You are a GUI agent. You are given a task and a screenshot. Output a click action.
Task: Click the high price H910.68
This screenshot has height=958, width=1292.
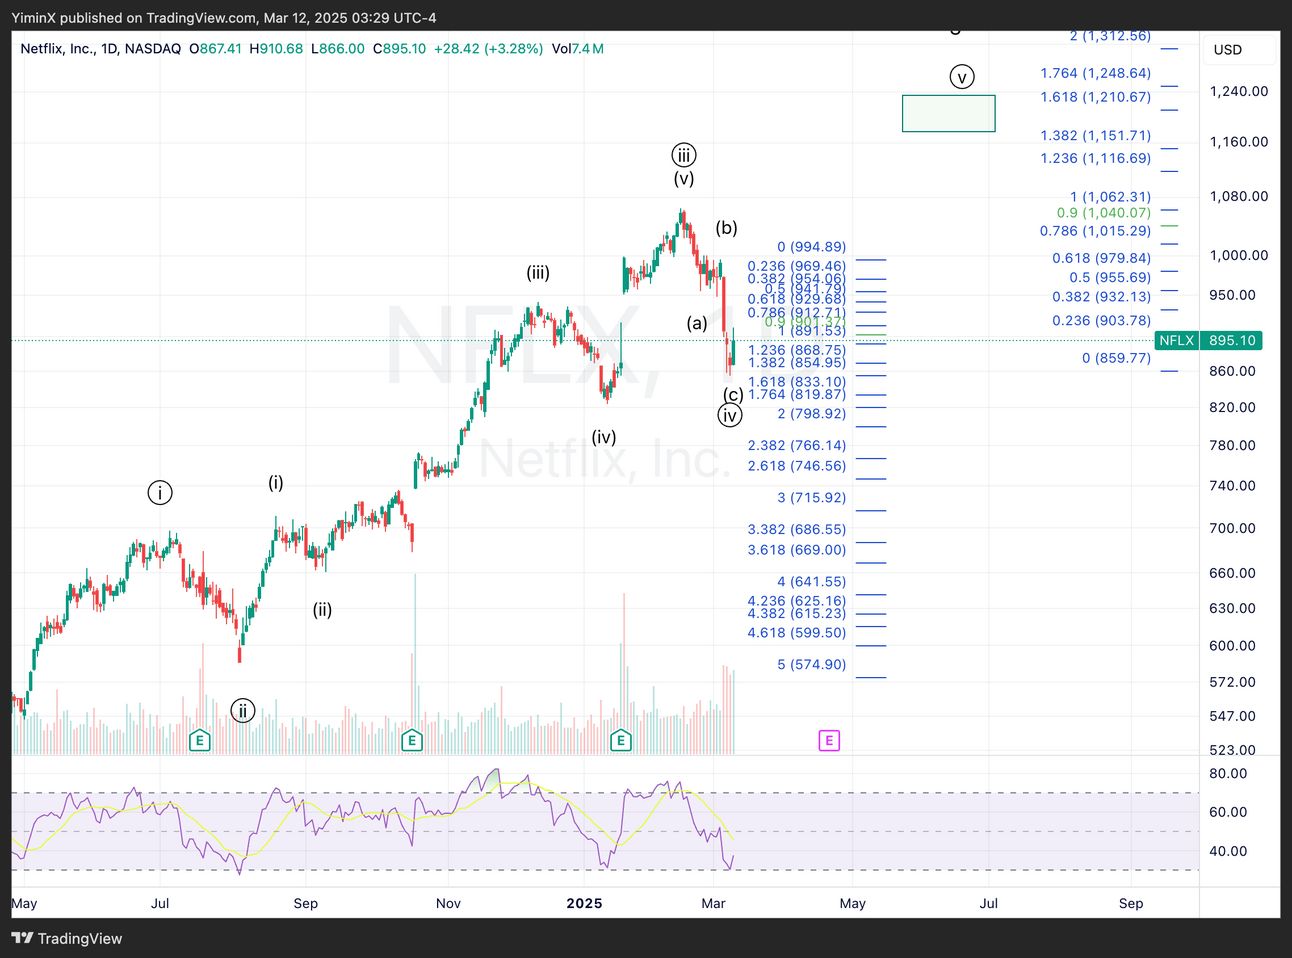click(x=276, y=48)
